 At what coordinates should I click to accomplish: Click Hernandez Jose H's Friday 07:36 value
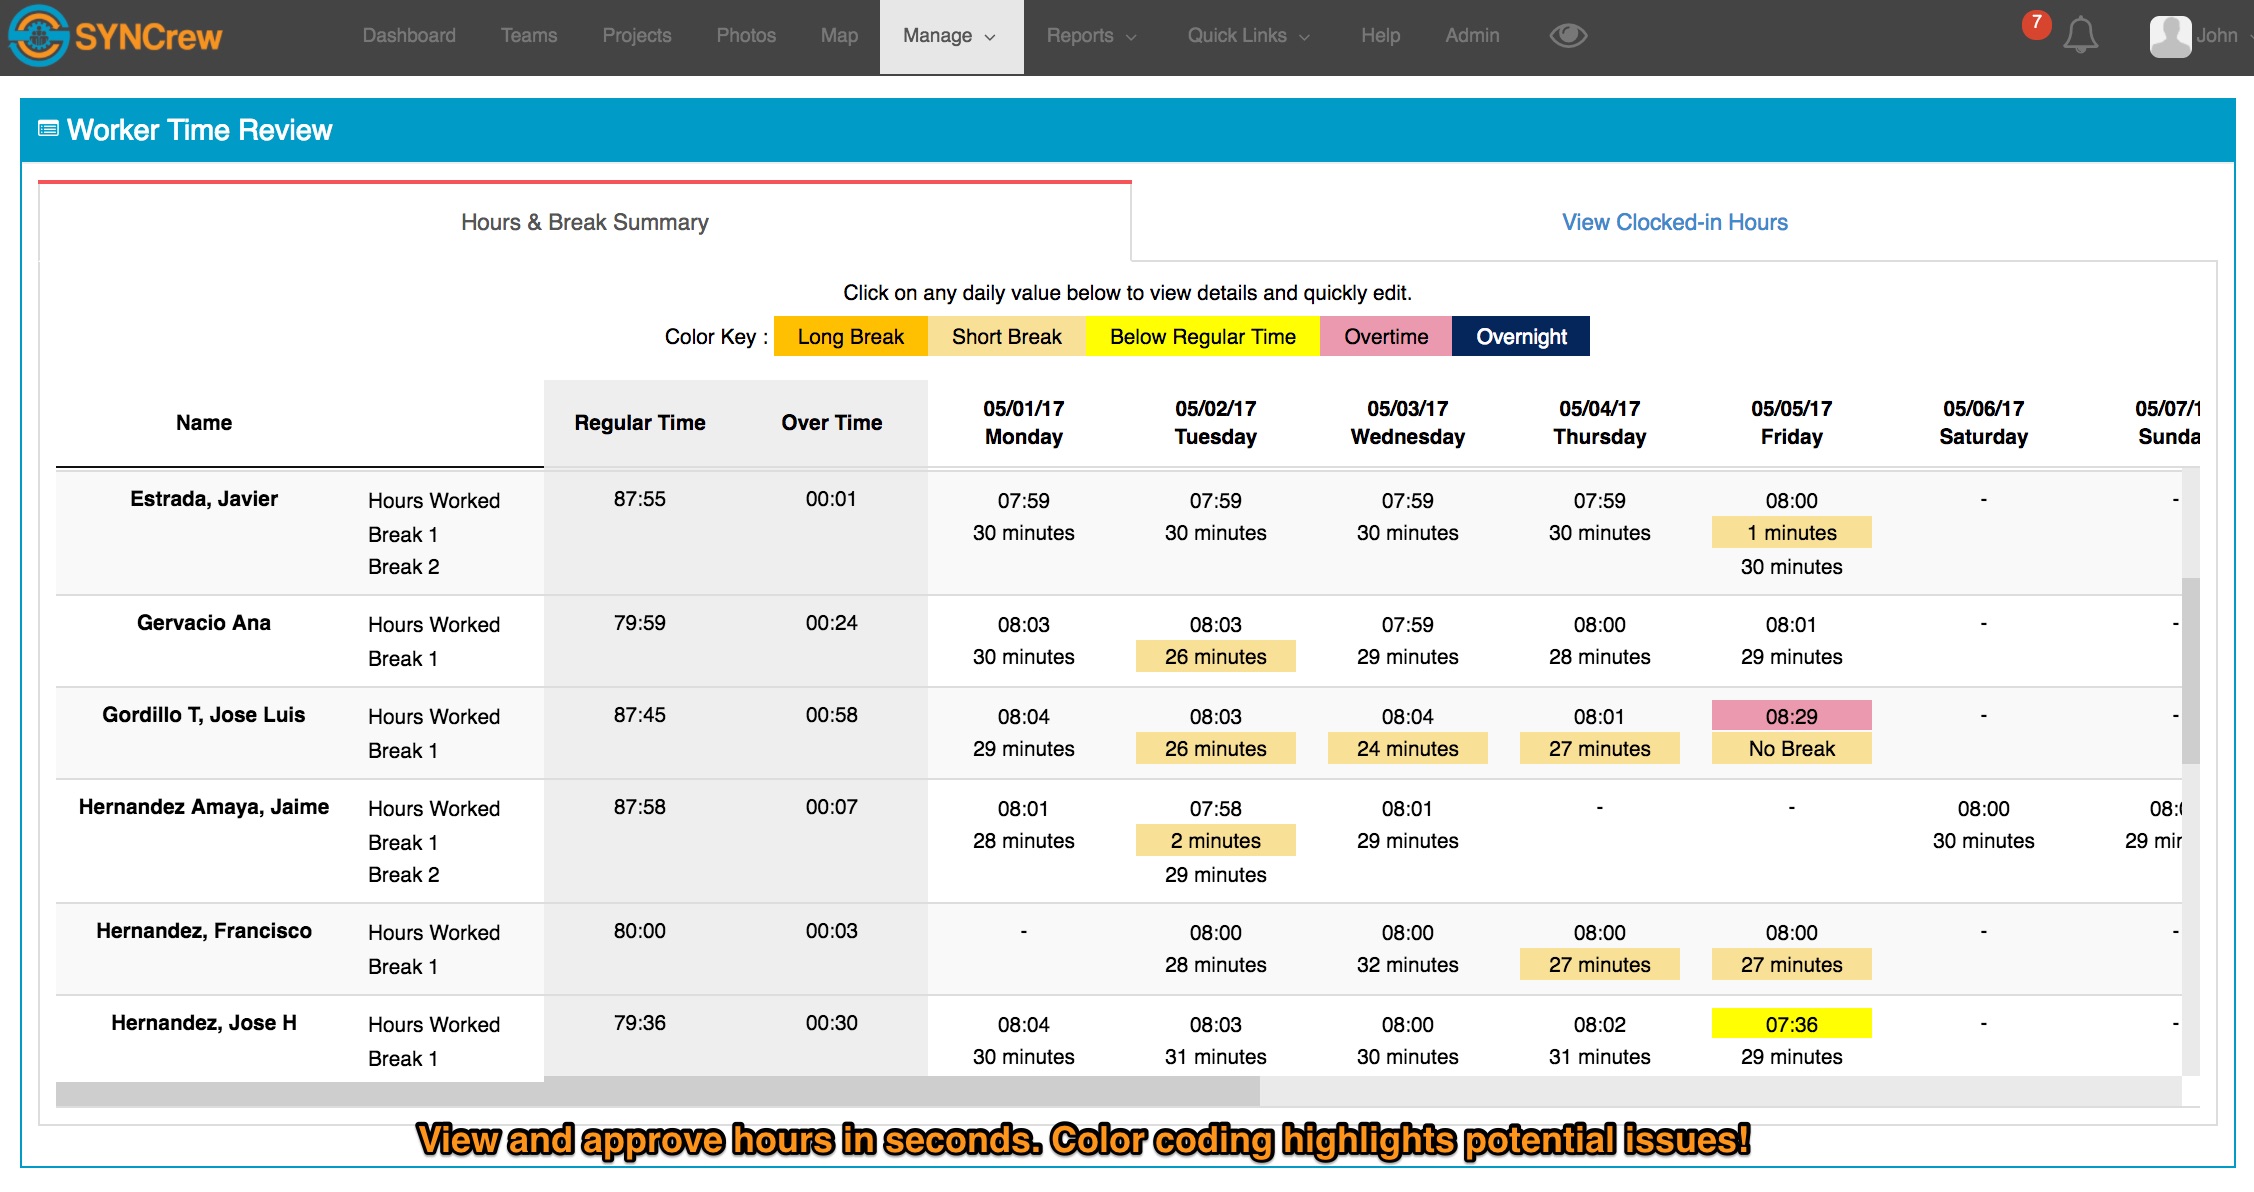[x=1791, y=1024]
